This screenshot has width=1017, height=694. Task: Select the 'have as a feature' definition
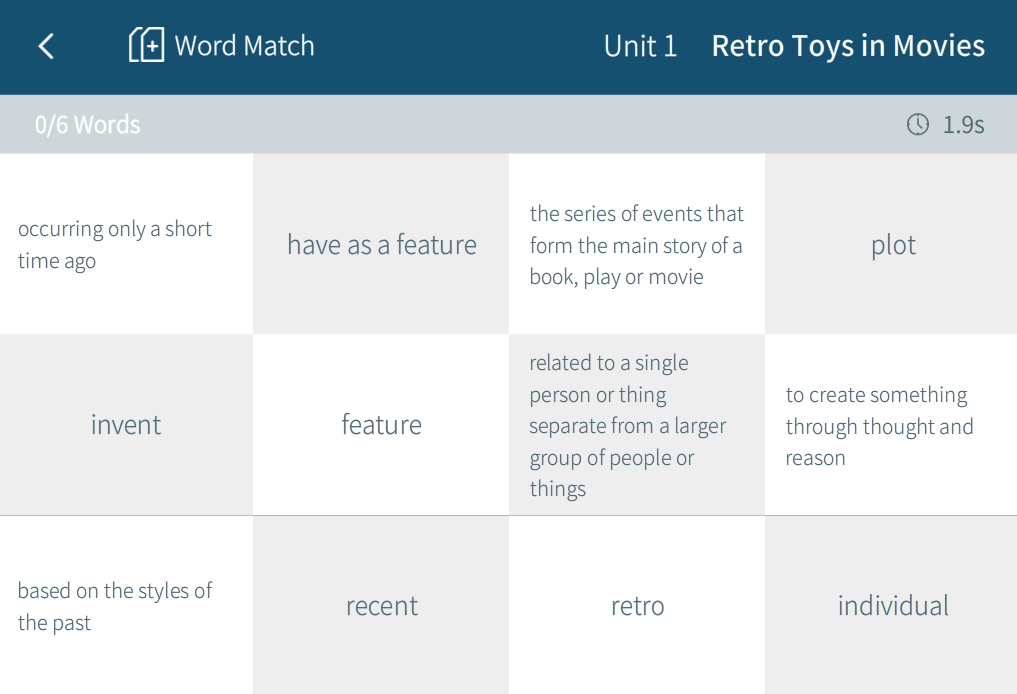tap(381, 245)
